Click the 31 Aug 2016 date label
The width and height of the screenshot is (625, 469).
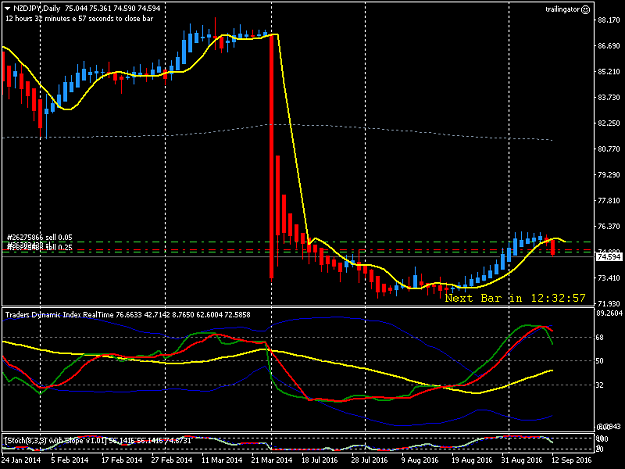[x=521, y=460]
